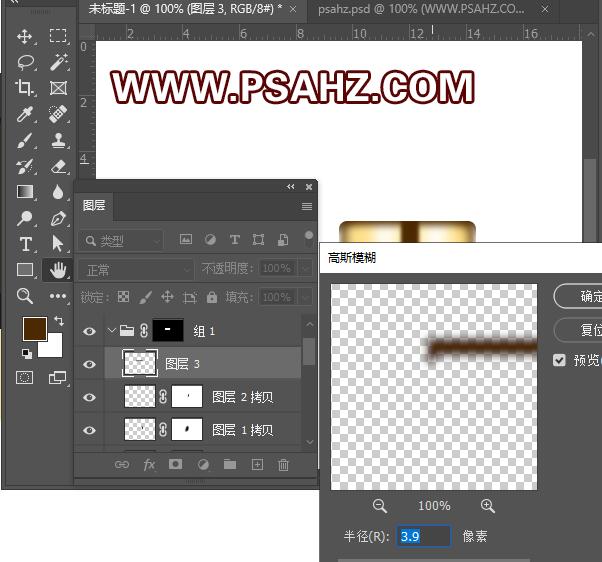Open the 类型 layer filter dropdown
The width and height of the screenshot is (602, 562).
point(121,241)
